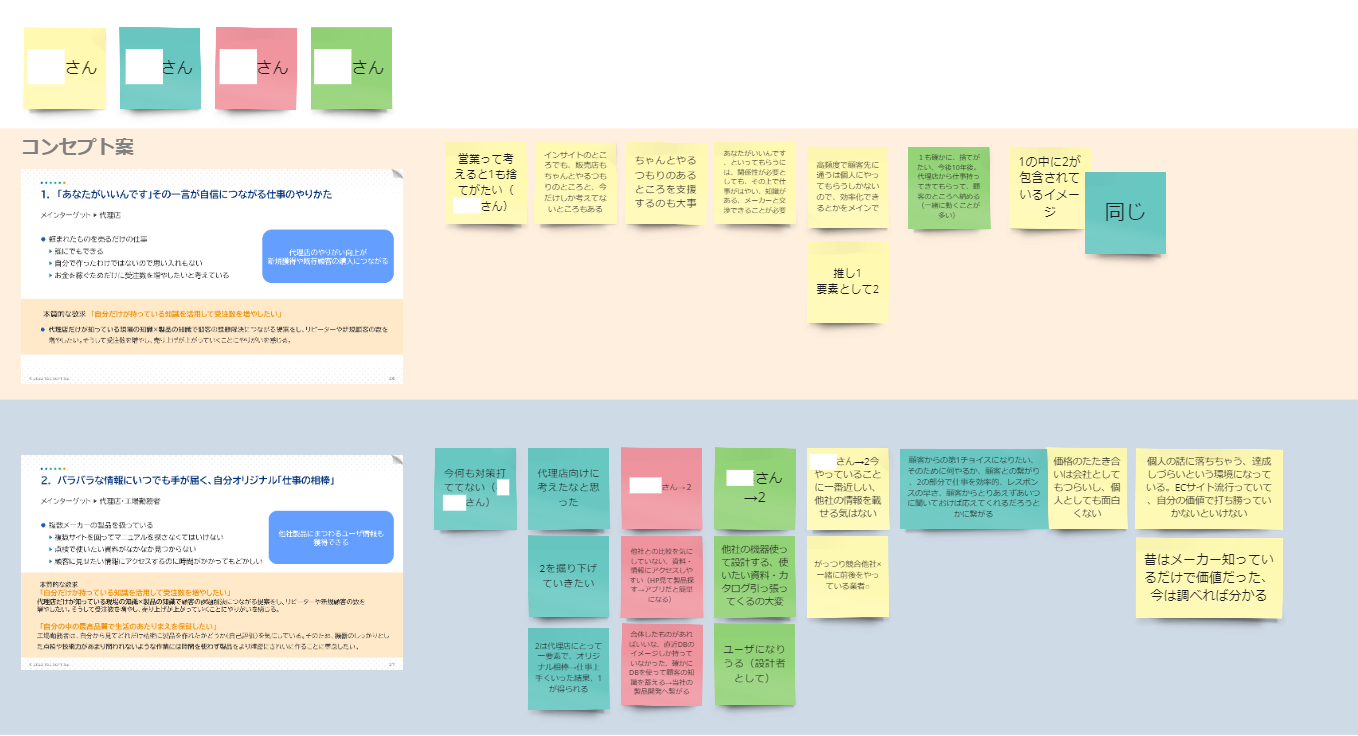Select the teal 2を掘り下げていきたい note

(568, 576)
